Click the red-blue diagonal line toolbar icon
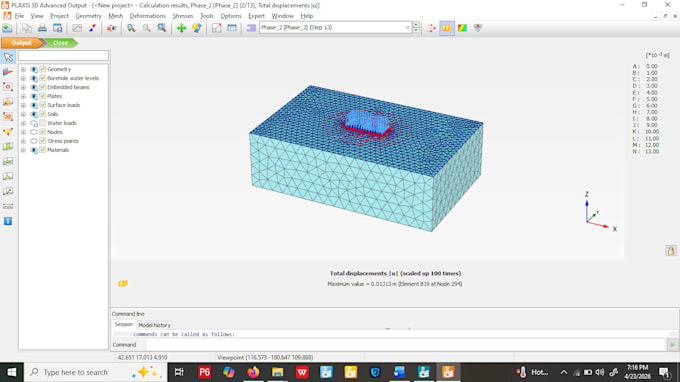The width and height of the screenshot is (680, 382). [x=92, y=28]
